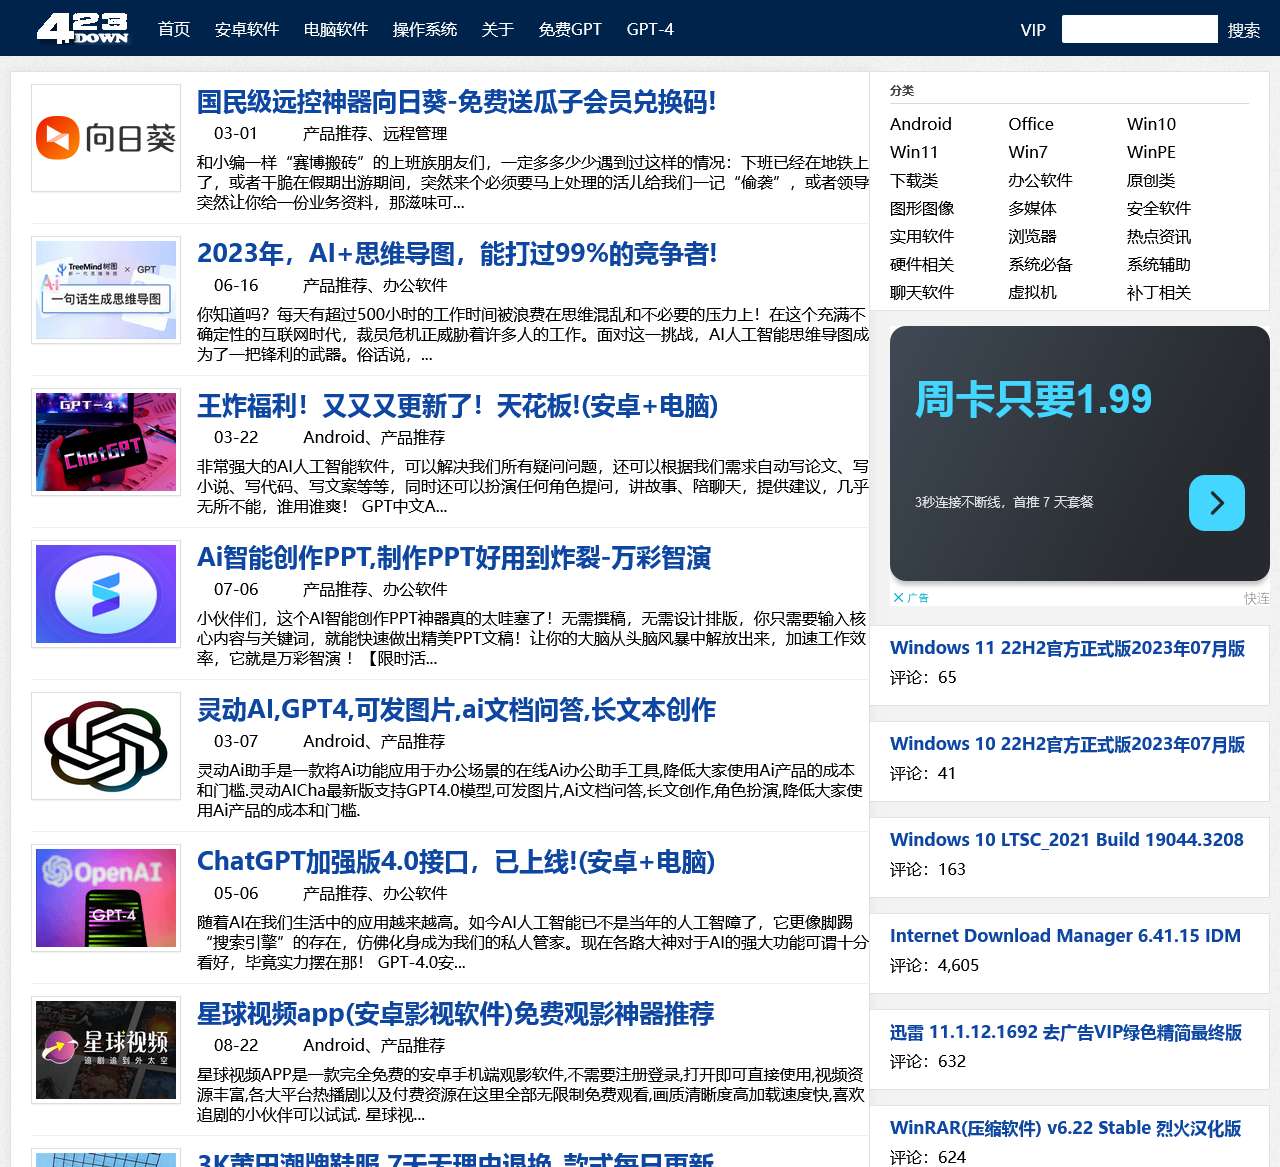Screen dimensions: 1280x1167
Task: Open the 安卓软件 menu item
Action: tap(247, 29)
